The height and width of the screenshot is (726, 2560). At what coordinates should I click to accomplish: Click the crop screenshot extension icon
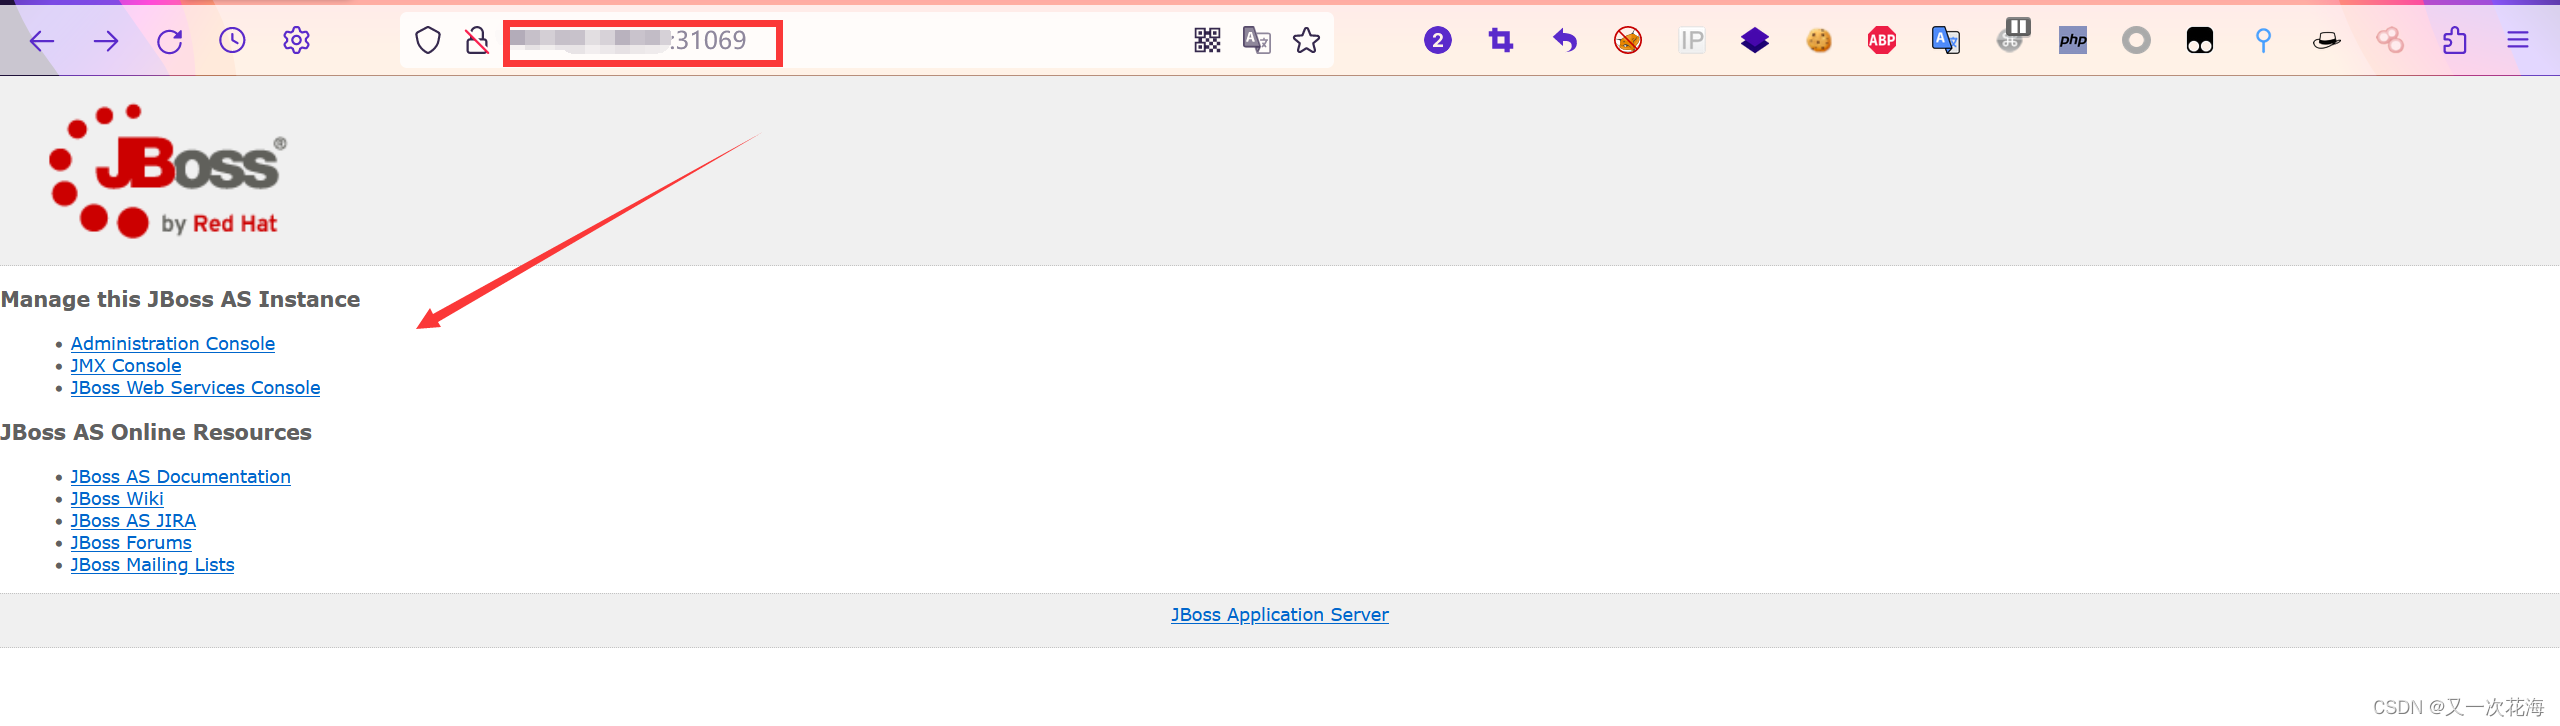(1501, 40)
